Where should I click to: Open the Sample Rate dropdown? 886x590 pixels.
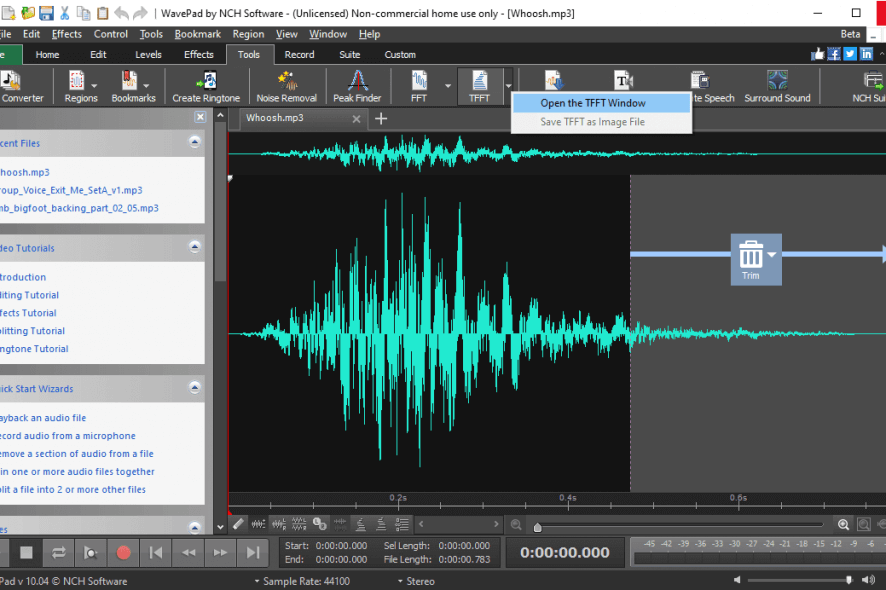pos(302,581)
